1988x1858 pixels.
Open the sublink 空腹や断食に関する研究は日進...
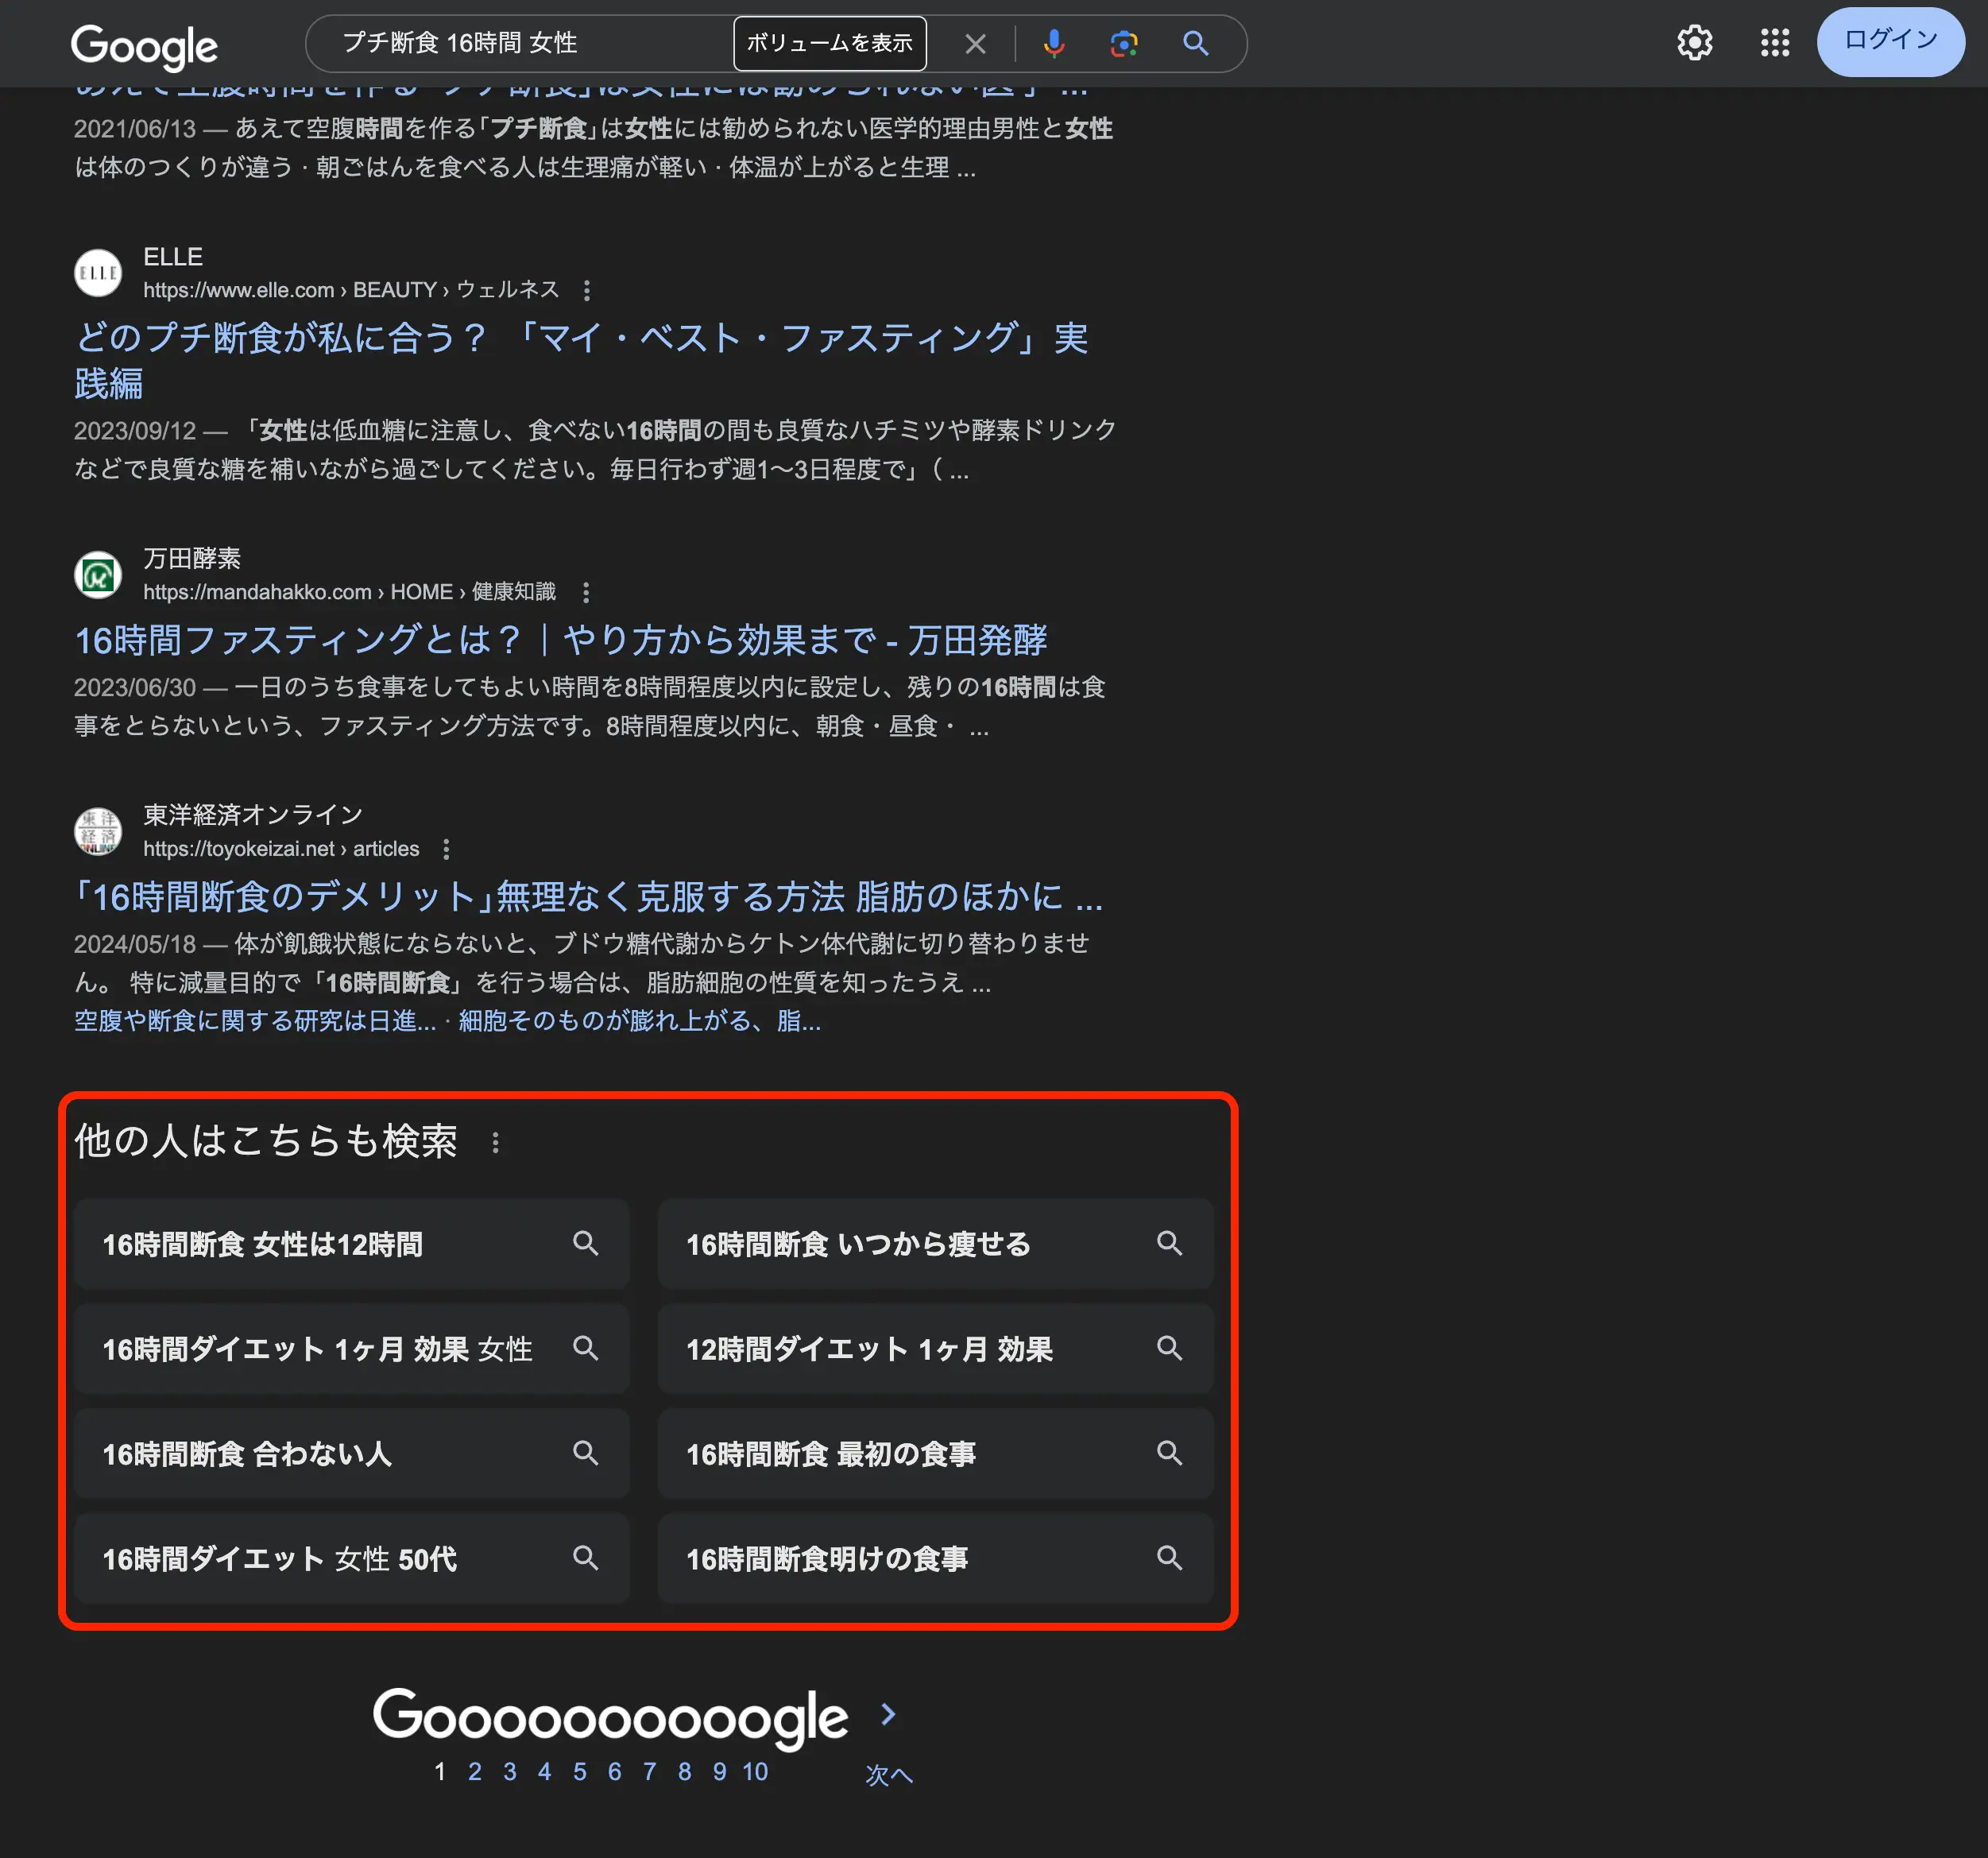255,1022
